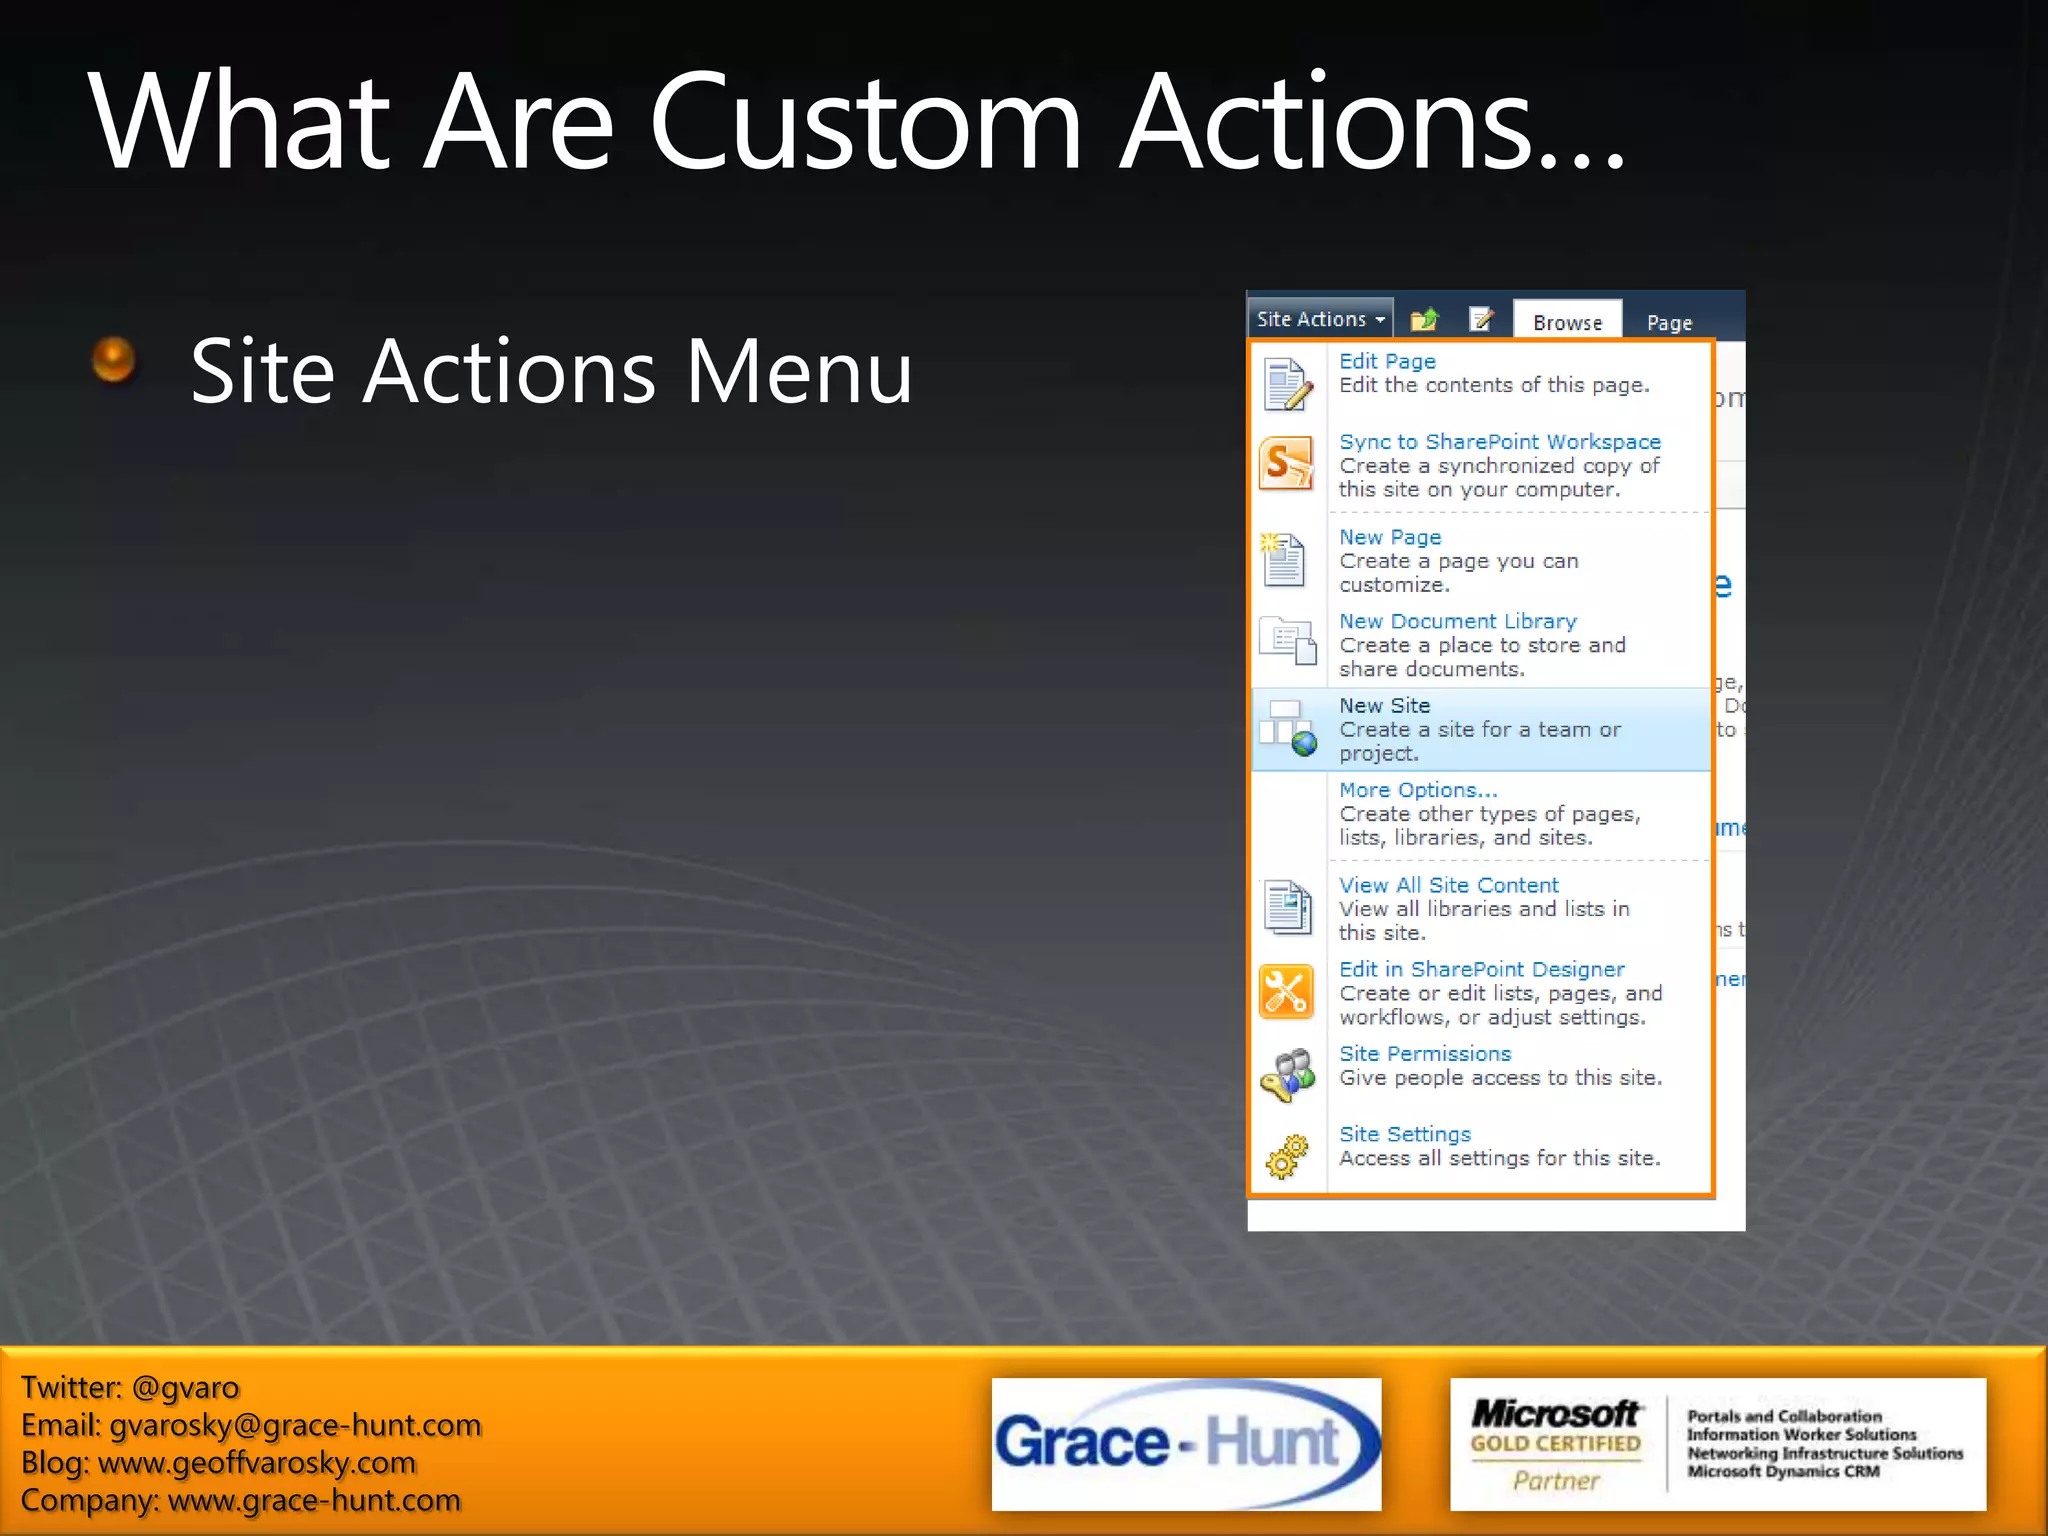Open the More Options link

[1417, 790]
